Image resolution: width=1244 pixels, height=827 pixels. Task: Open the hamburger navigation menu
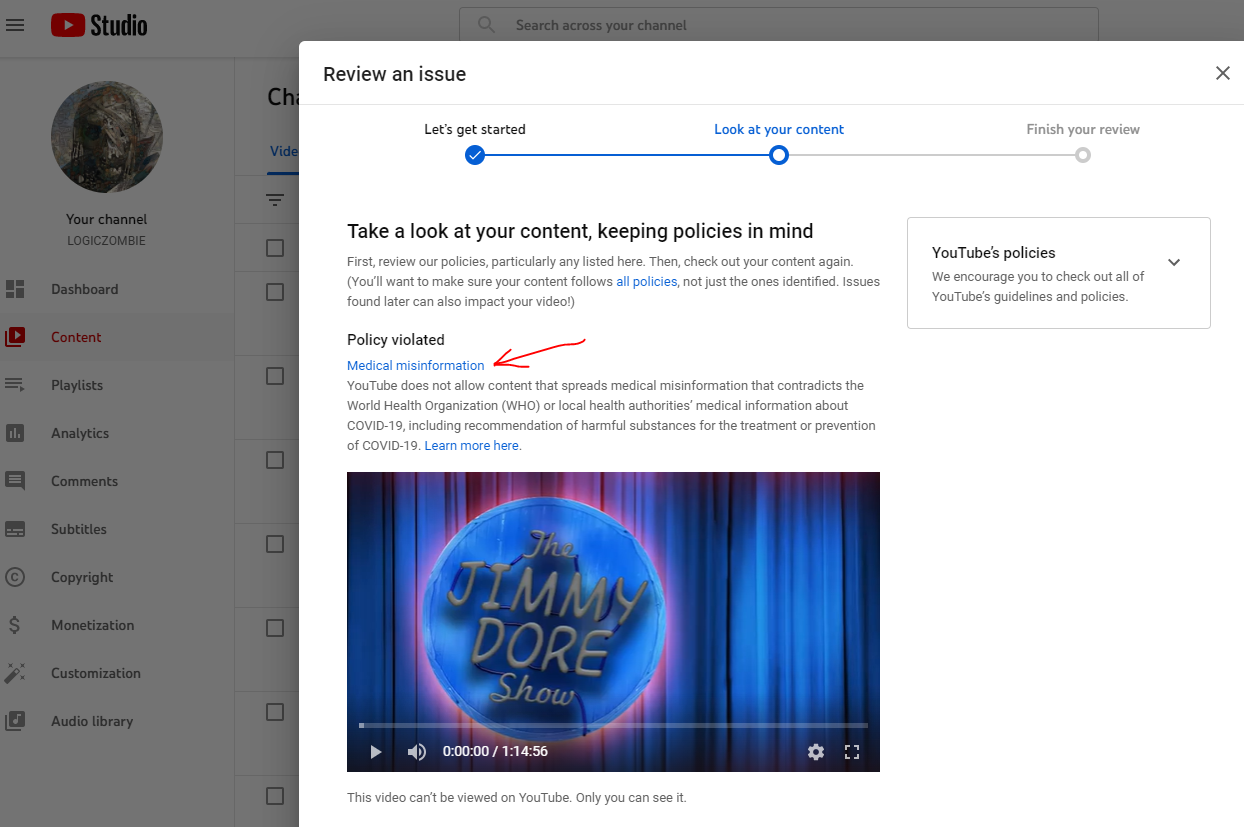click(15, 25)
